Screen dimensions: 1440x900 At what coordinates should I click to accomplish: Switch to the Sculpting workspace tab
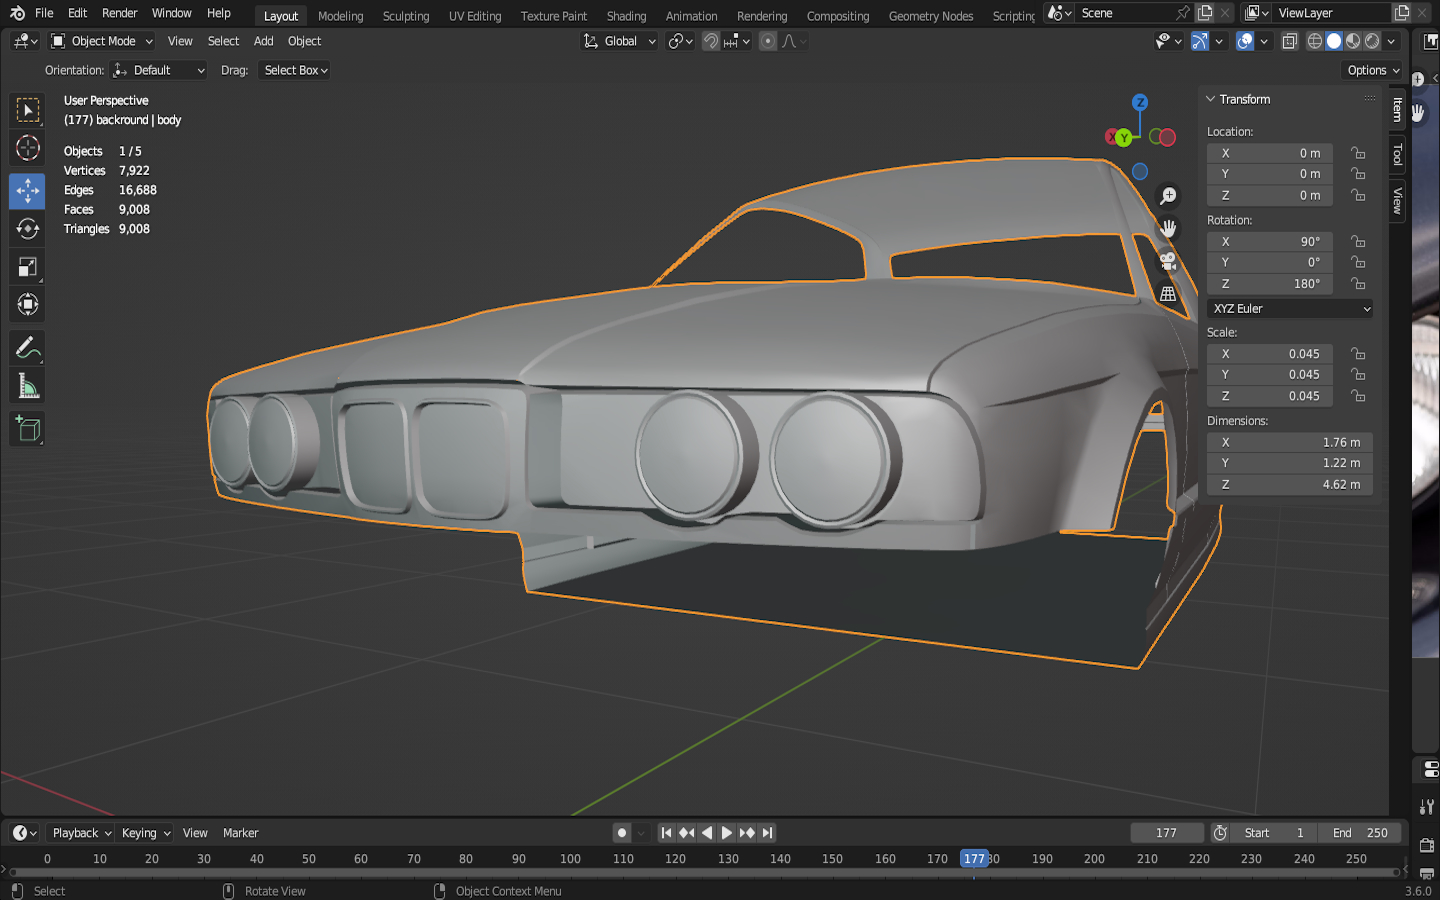[x=405, y=16]
